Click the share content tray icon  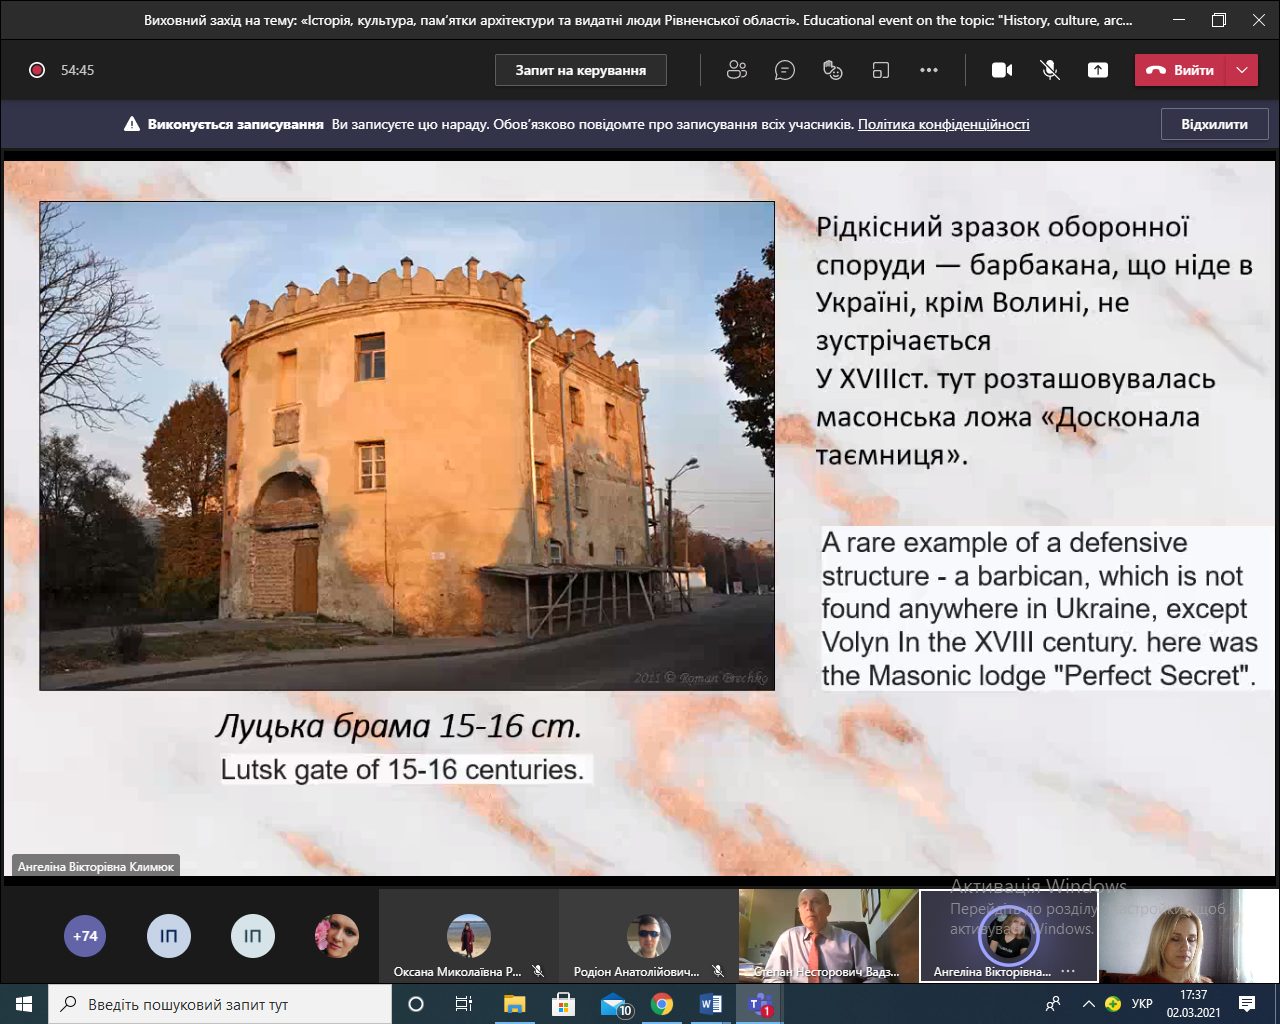pyautogui.click(x=1098, y=70)
